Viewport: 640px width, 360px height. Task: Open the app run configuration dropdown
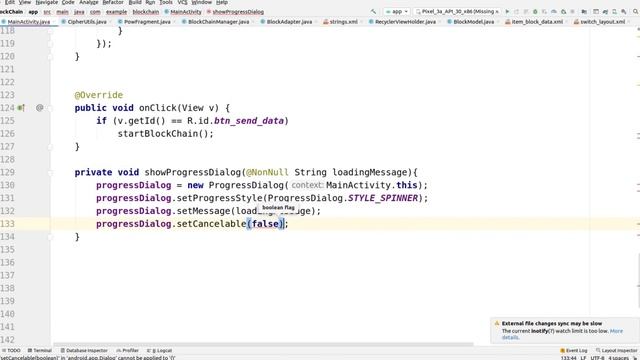click(x=397, y=12)
